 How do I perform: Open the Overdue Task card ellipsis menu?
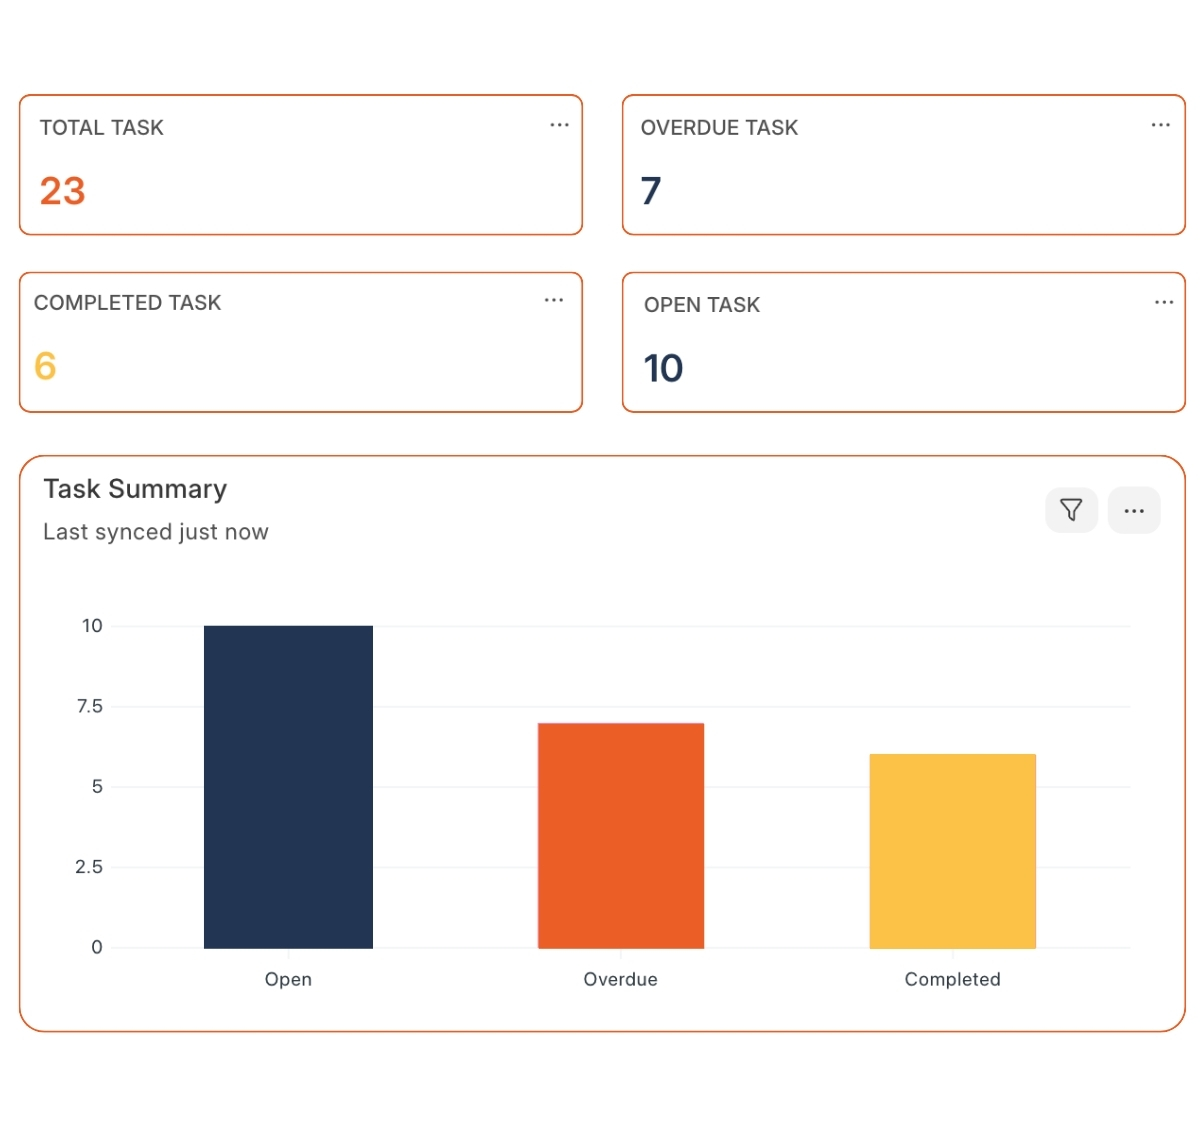point(1160,125)
